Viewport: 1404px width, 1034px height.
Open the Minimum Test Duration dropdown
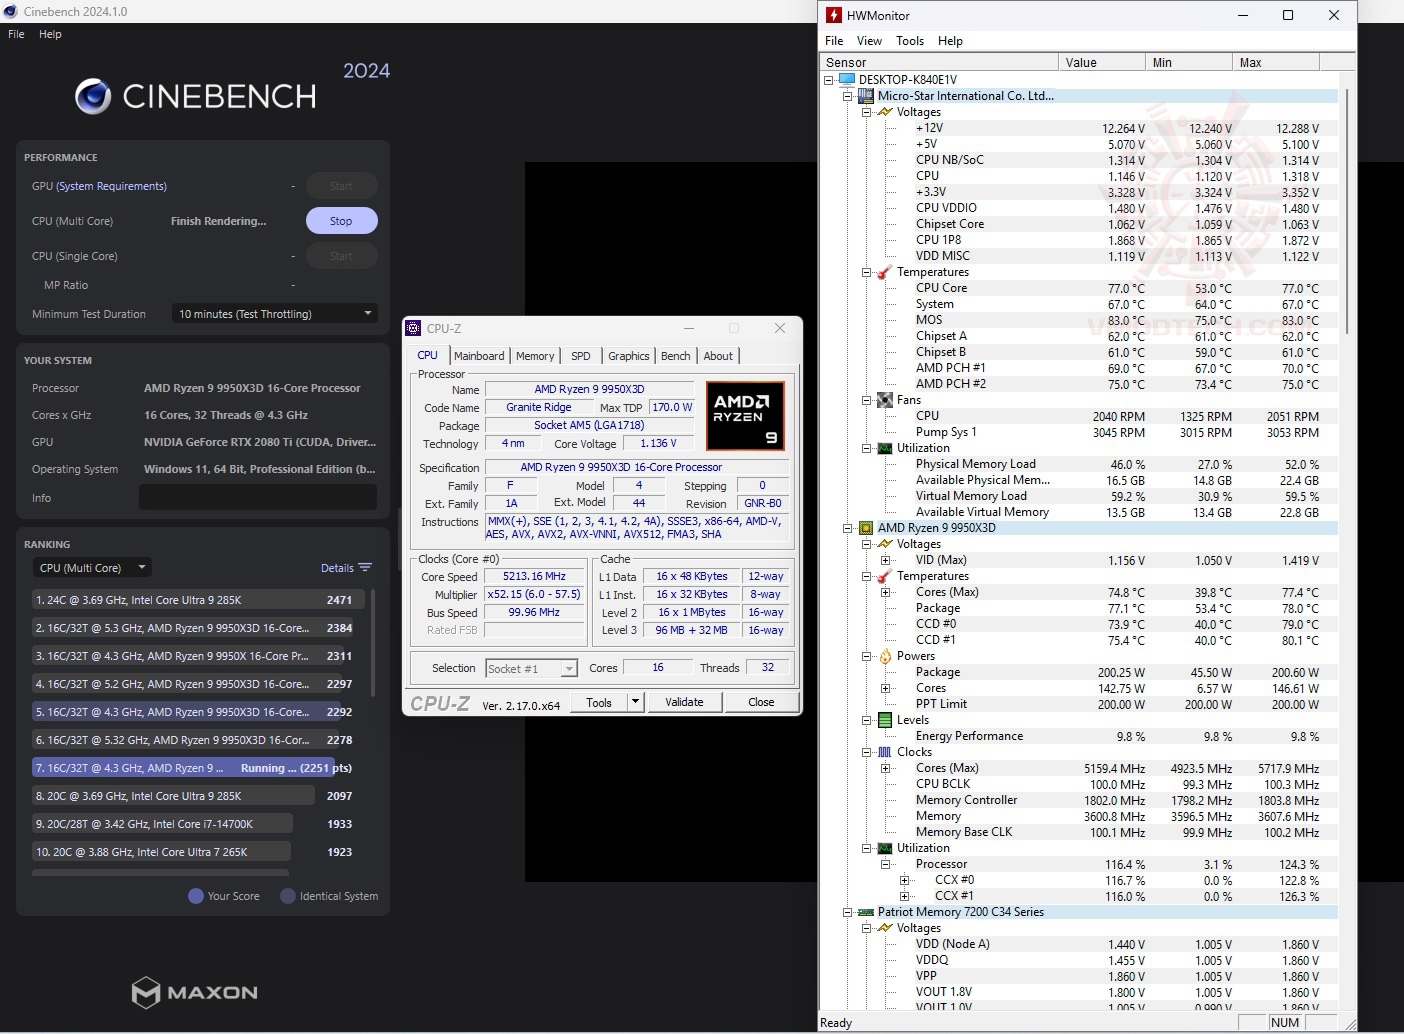[275, 314]
